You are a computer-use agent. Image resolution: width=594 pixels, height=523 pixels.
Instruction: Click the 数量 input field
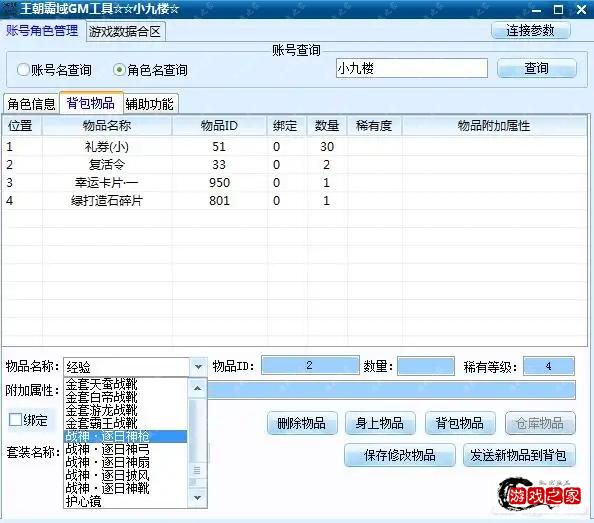pyautogui.click(x=425, y=366)
